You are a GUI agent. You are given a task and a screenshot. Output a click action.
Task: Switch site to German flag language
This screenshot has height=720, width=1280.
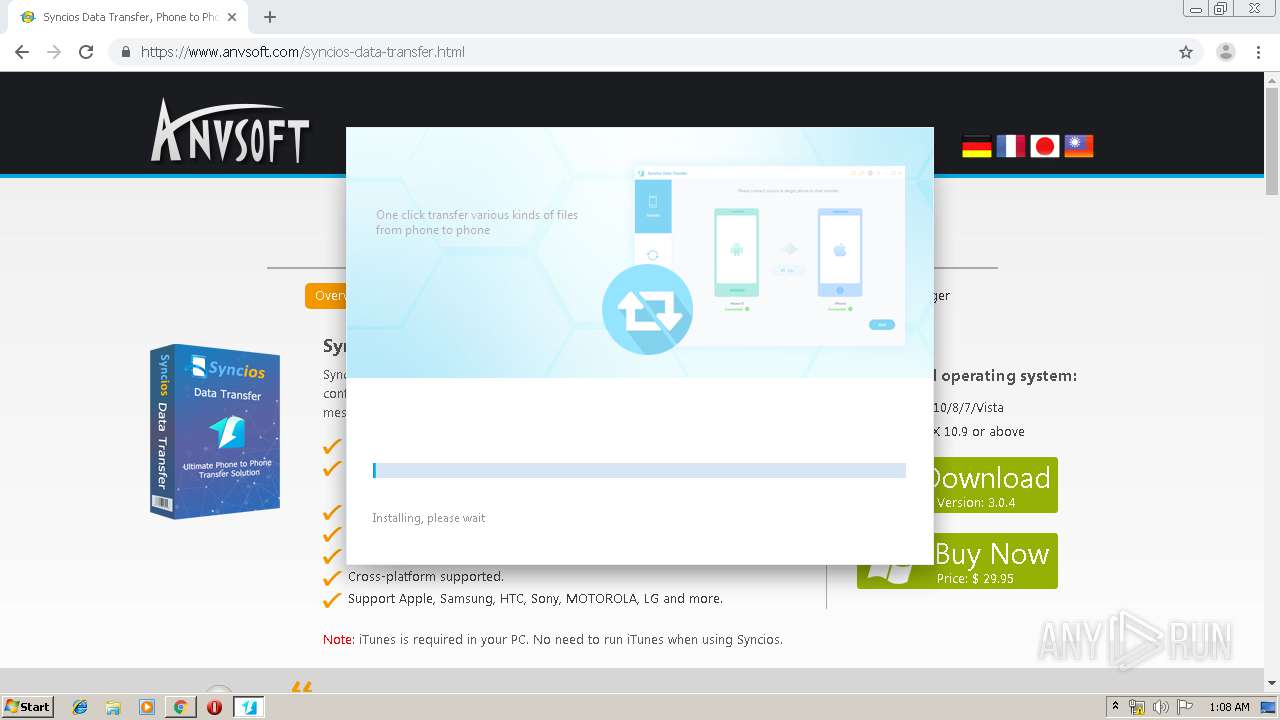point(977,146)
